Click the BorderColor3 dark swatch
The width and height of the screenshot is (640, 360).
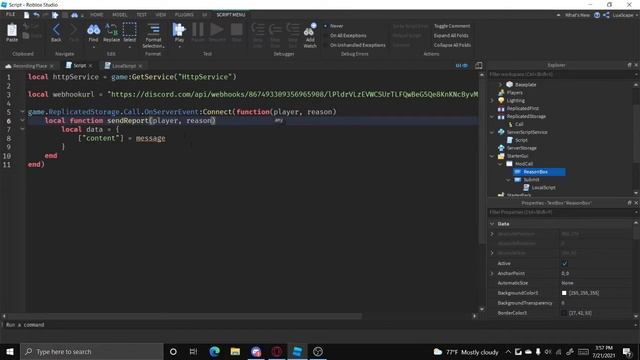click(564, 313)
